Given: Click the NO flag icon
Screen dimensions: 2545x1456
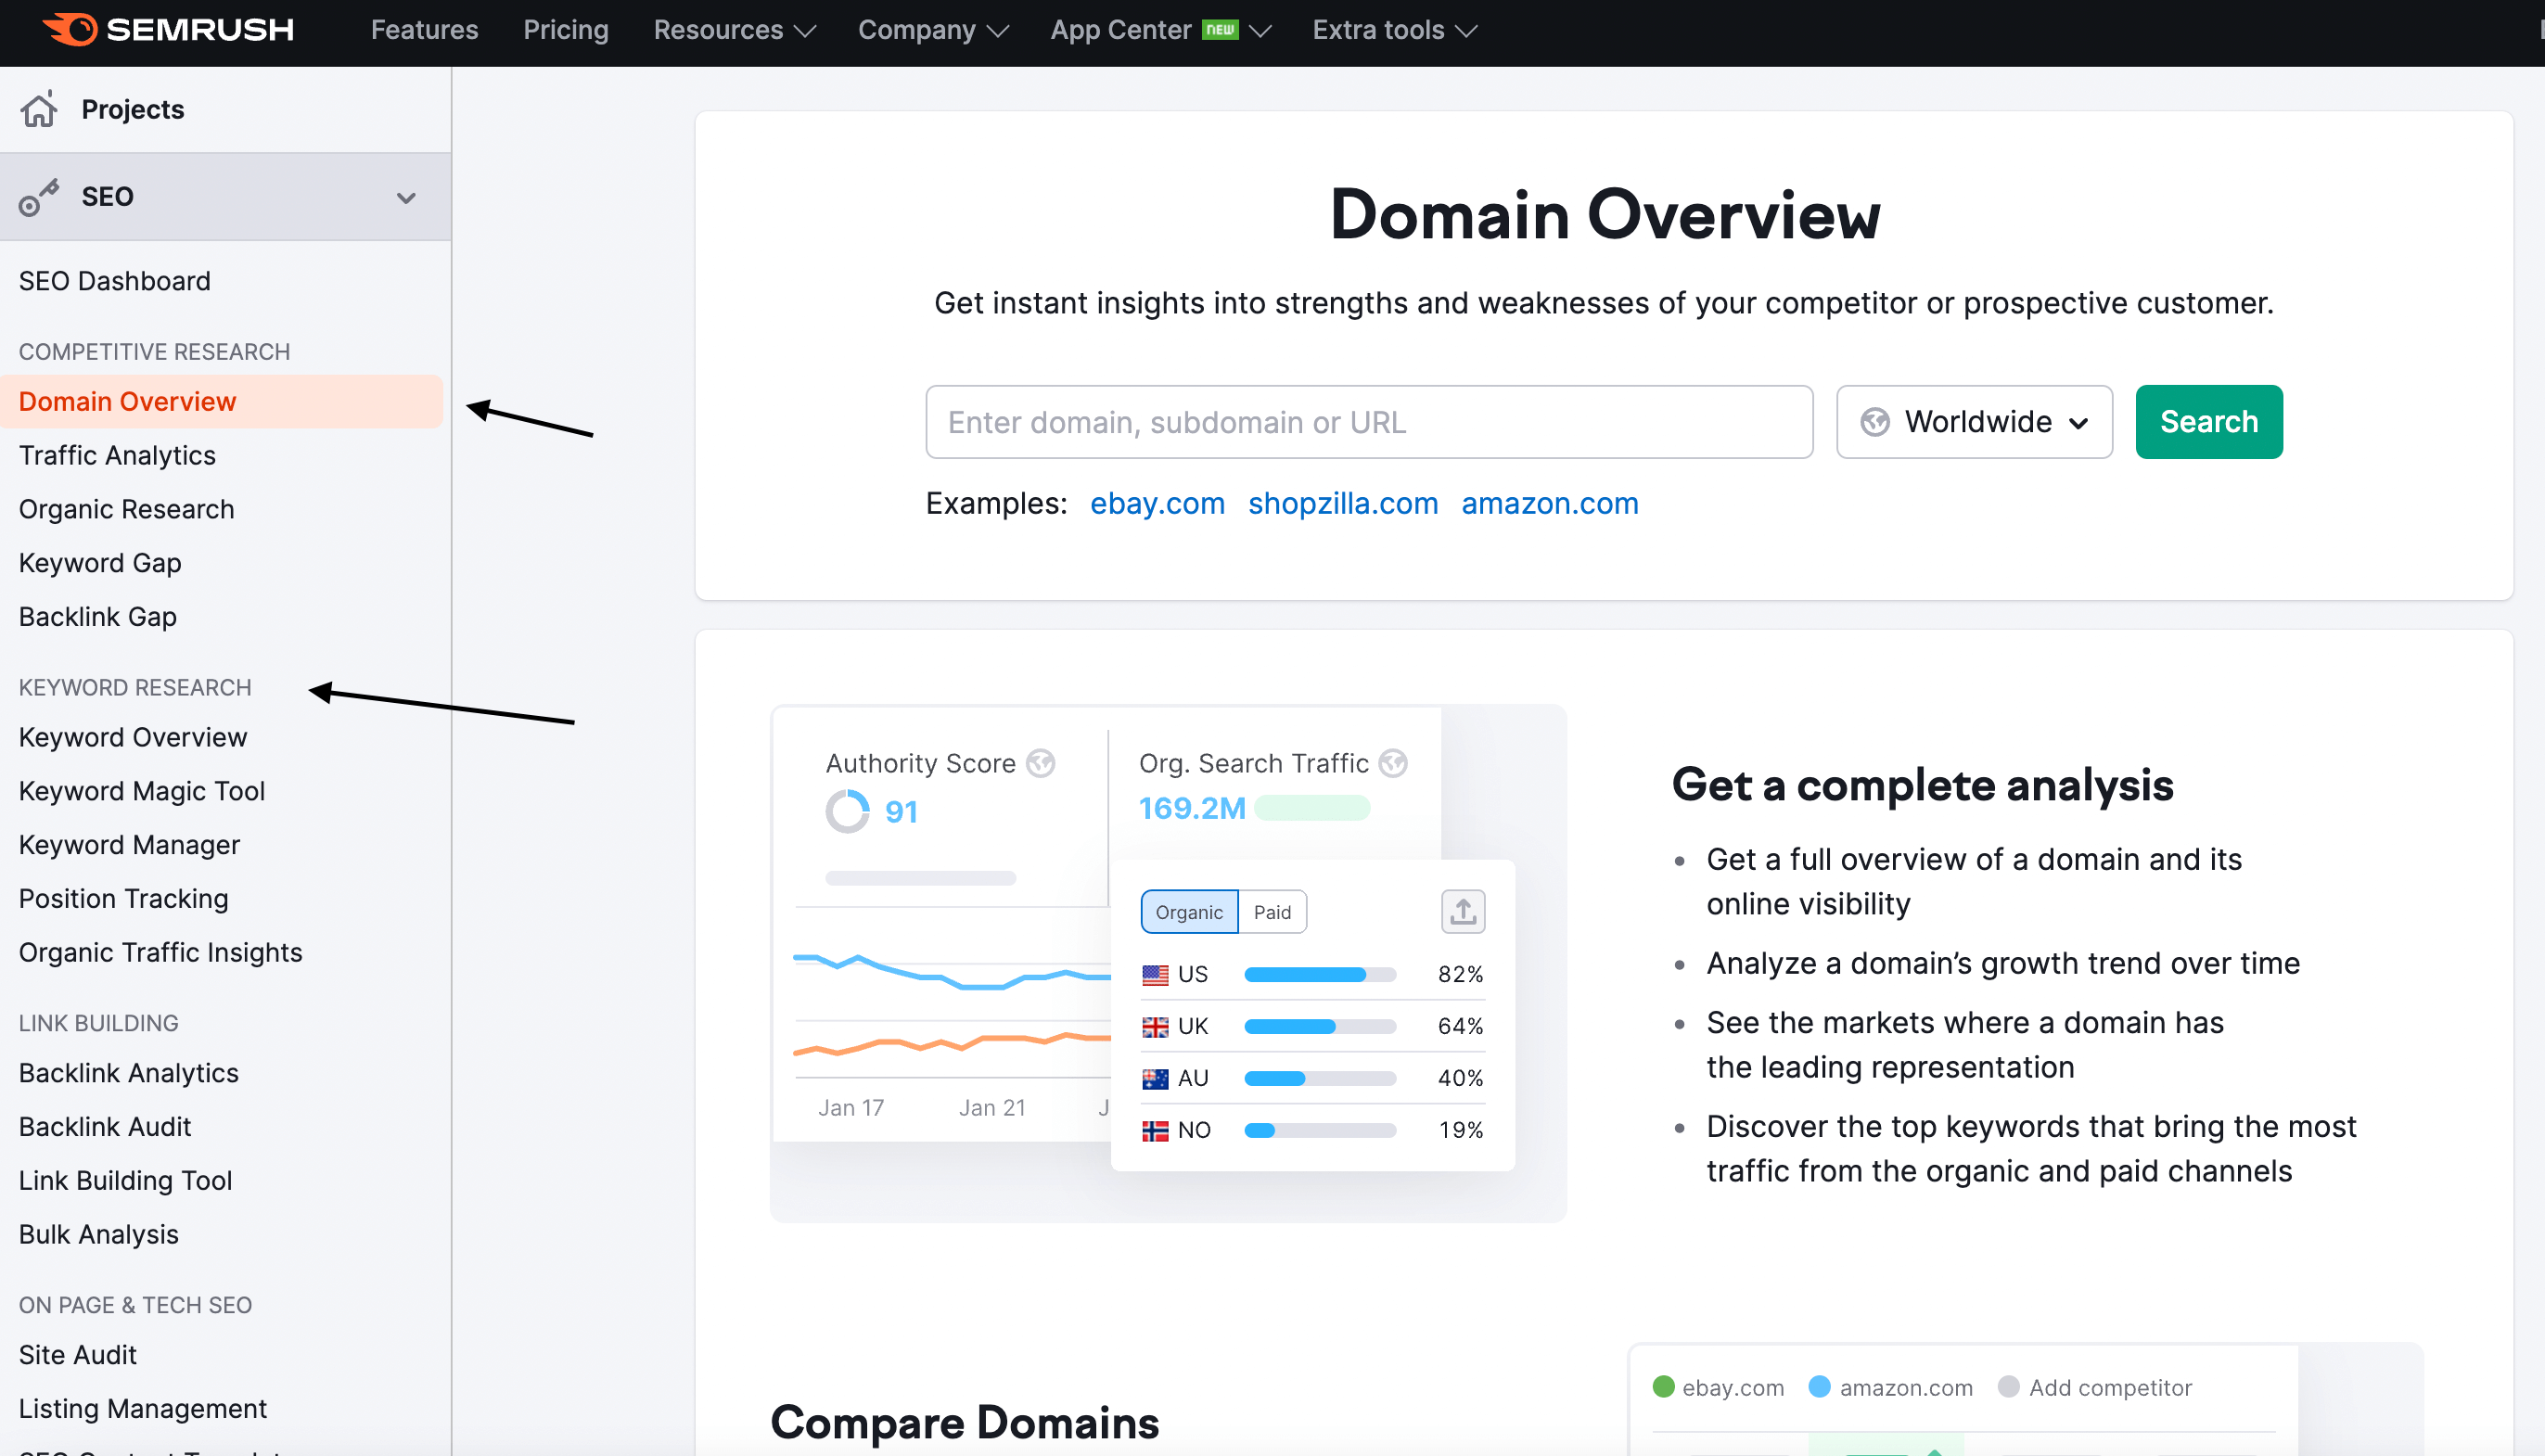Looking at the screenshot, I should pyautogui.click(x=1155, y=1130).
